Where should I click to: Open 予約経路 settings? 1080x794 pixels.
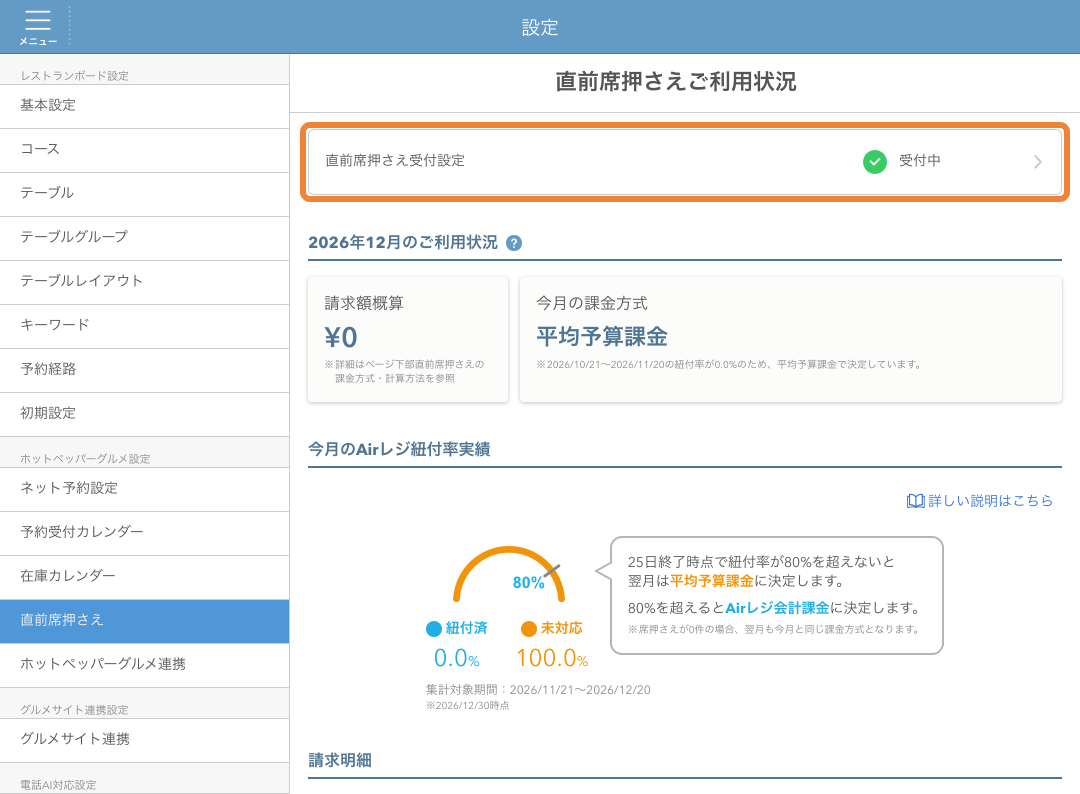coord(145,370)
